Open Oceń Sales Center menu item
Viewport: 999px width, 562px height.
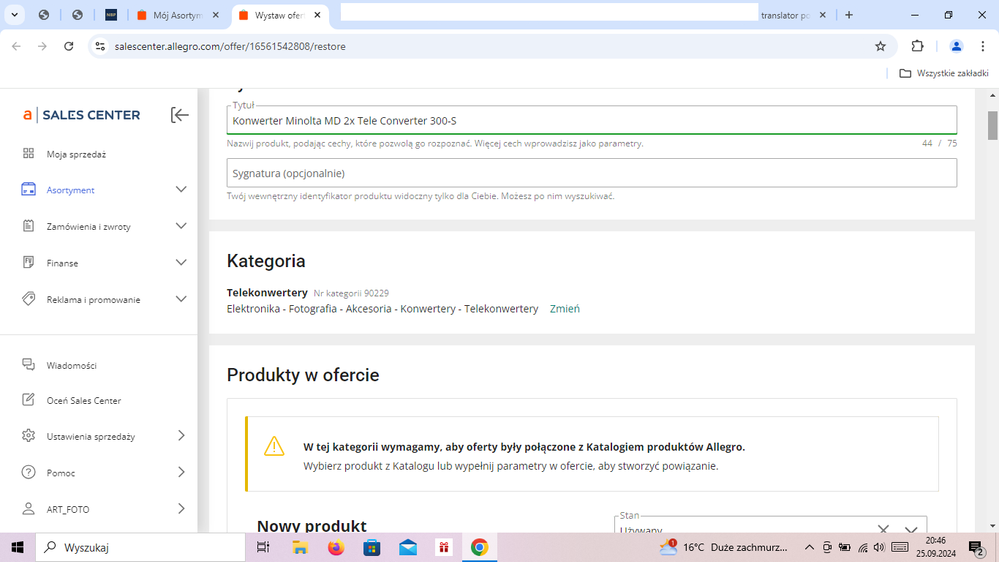(83, 400)
